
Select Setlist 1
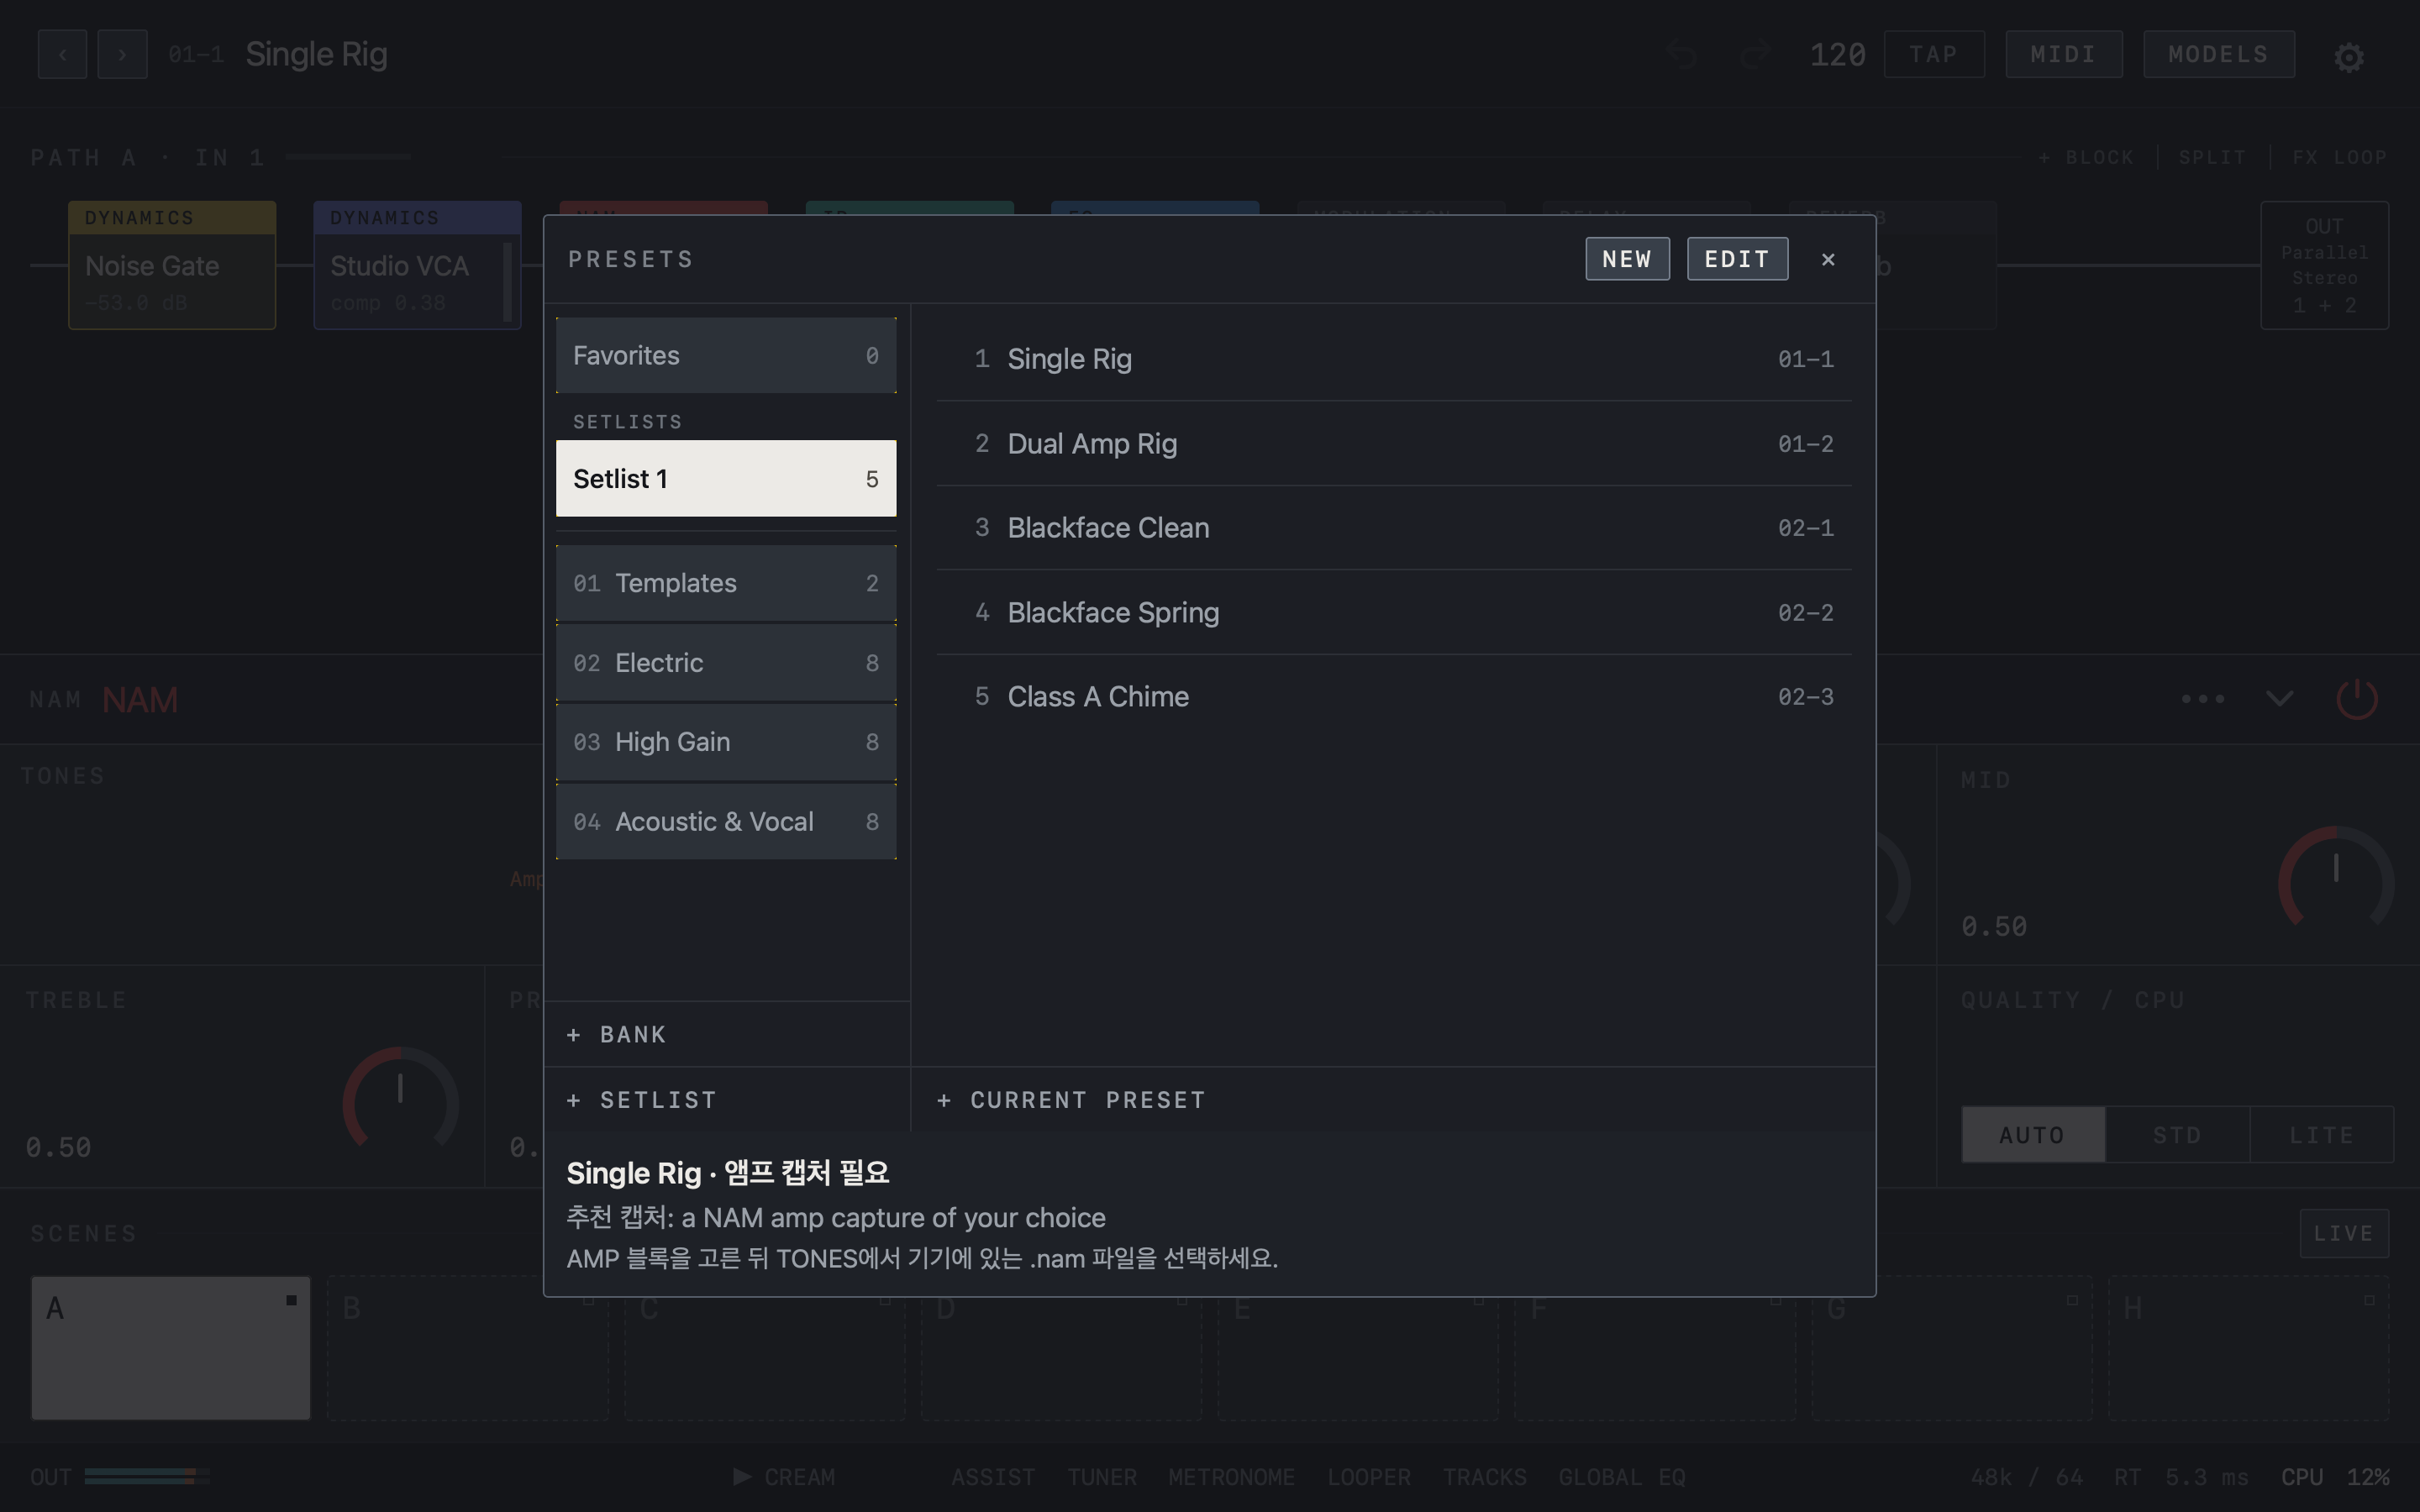[x=726, y=478]
